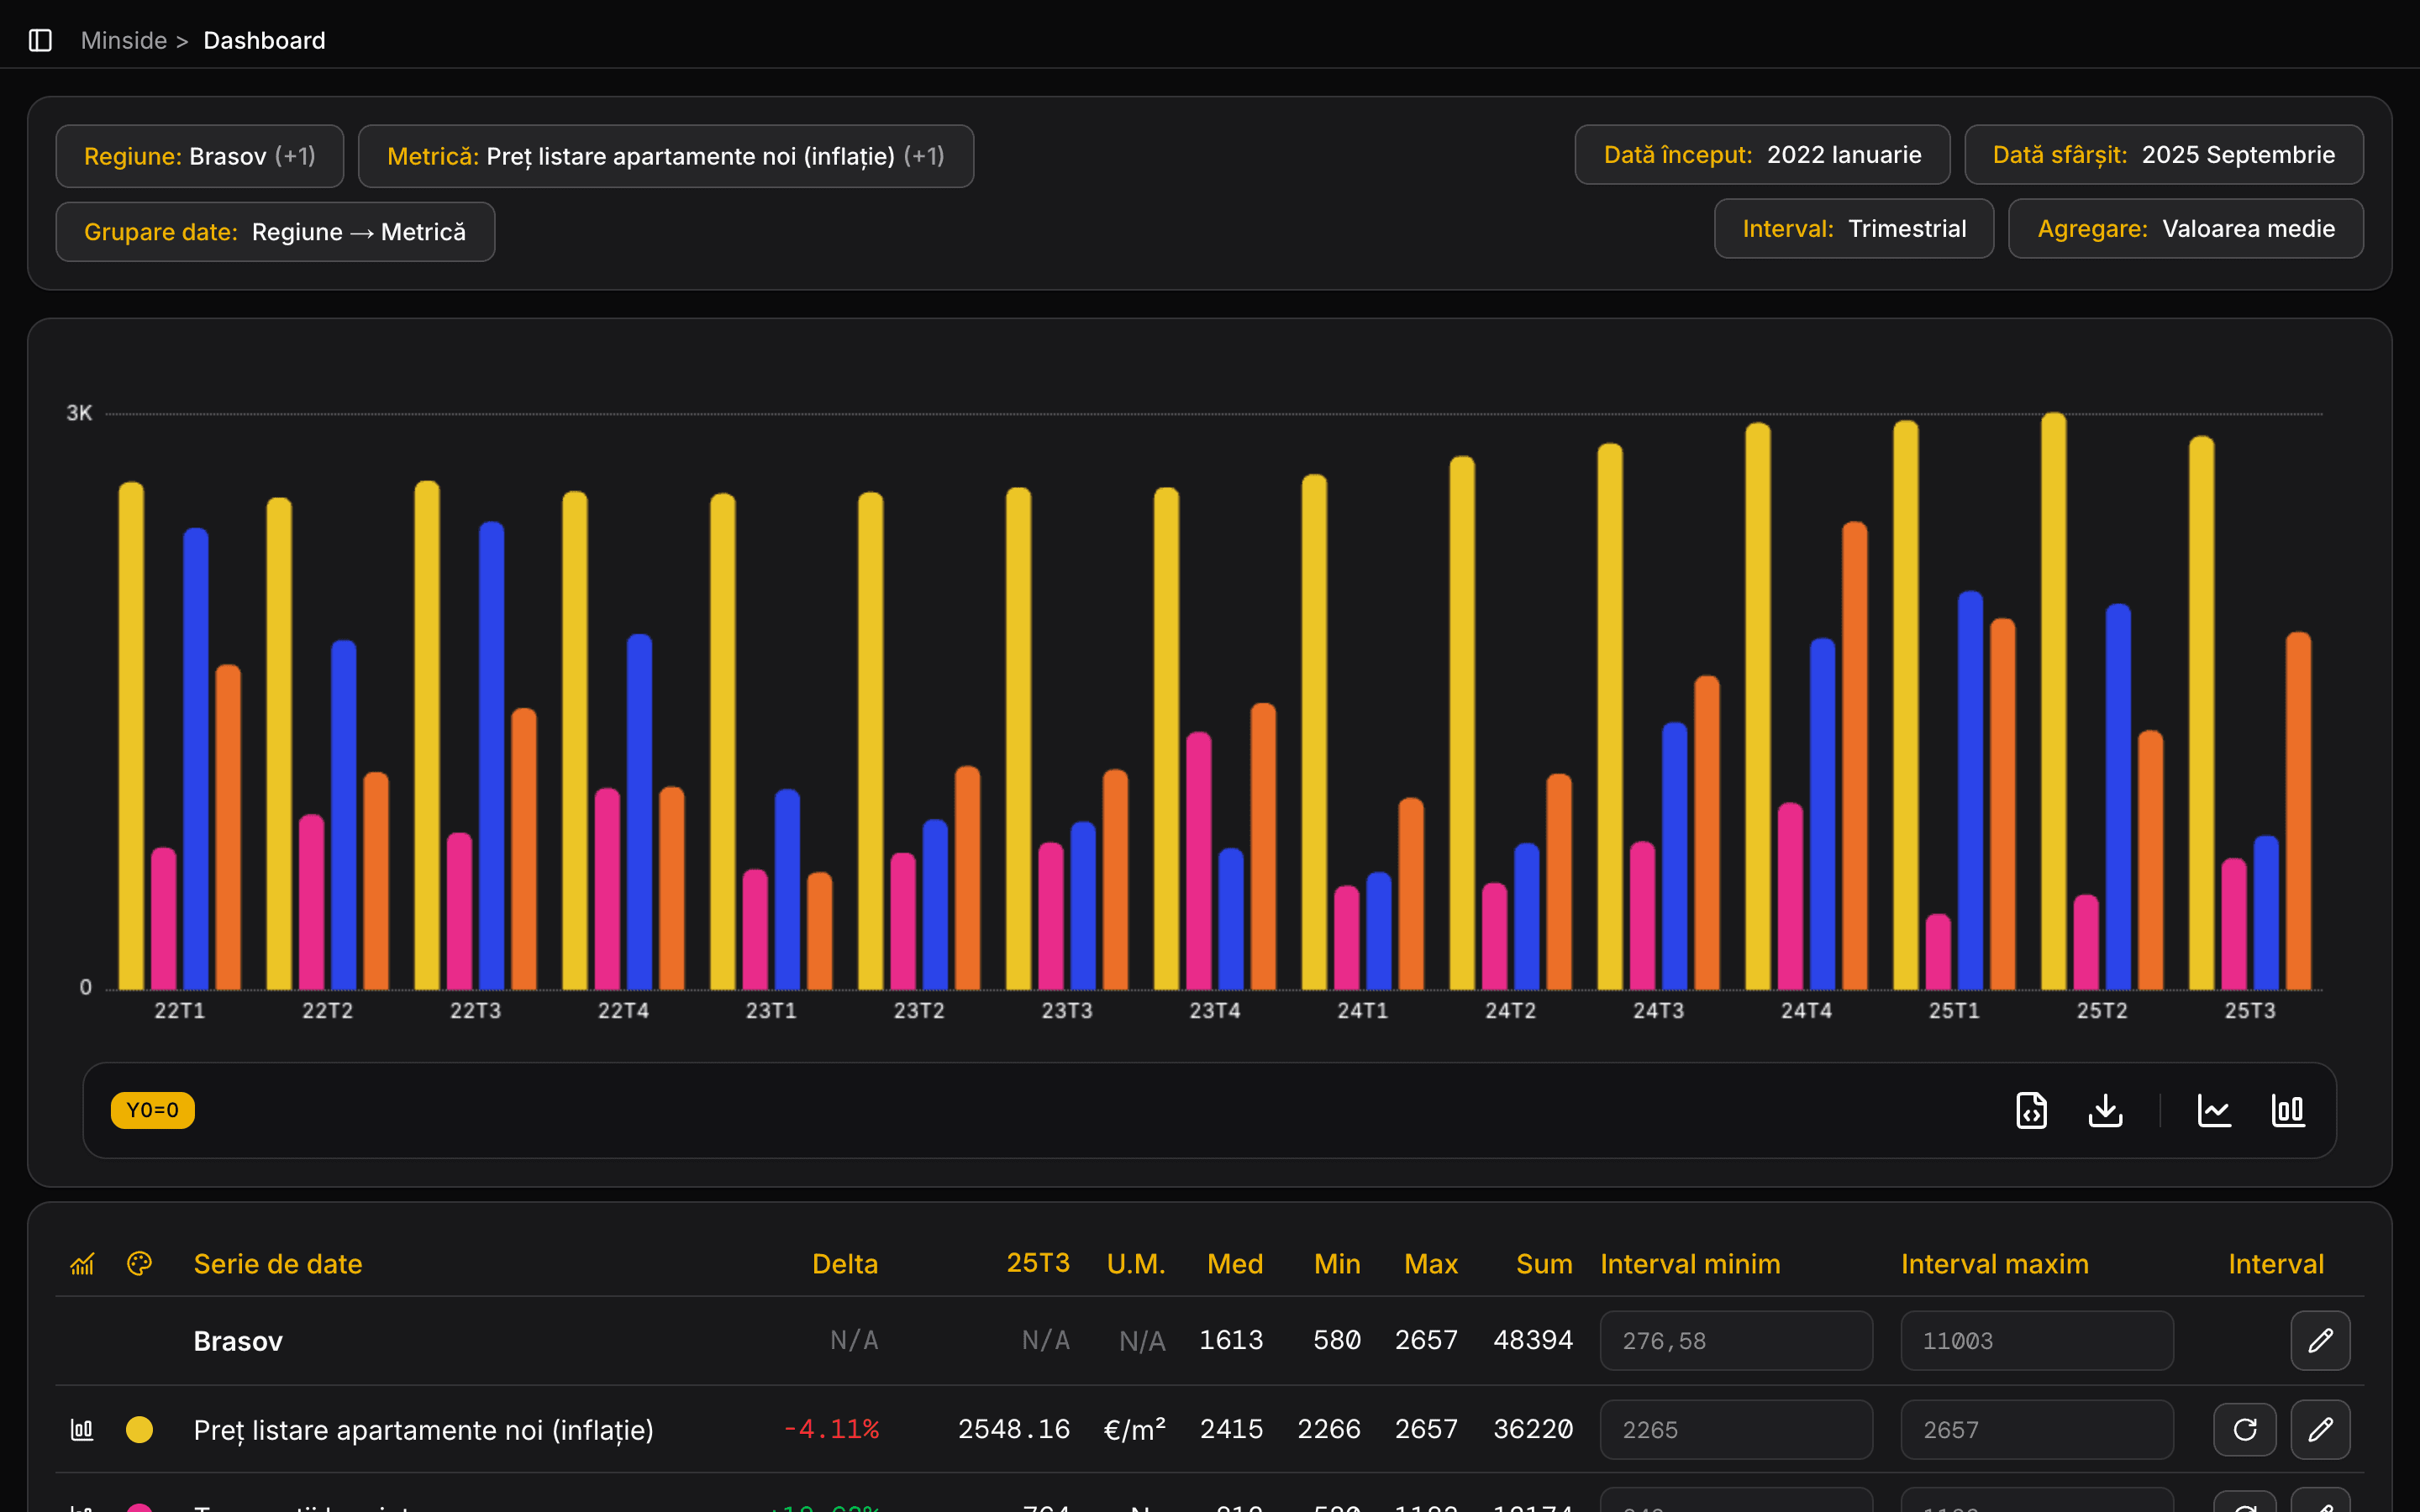Click the Minside breadcrumb link
Image resolution: width=2420 pixels, height=1512 pixels.
(123, 40)
